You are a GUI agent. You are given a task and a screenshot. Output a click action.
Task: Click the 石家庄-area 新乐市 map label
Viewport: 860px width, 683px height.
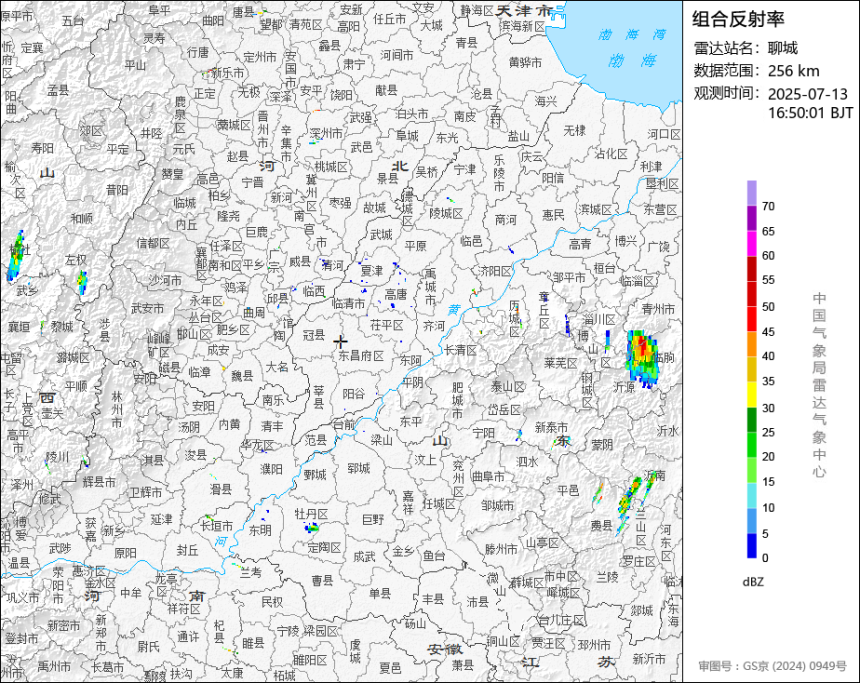(228, 73)
